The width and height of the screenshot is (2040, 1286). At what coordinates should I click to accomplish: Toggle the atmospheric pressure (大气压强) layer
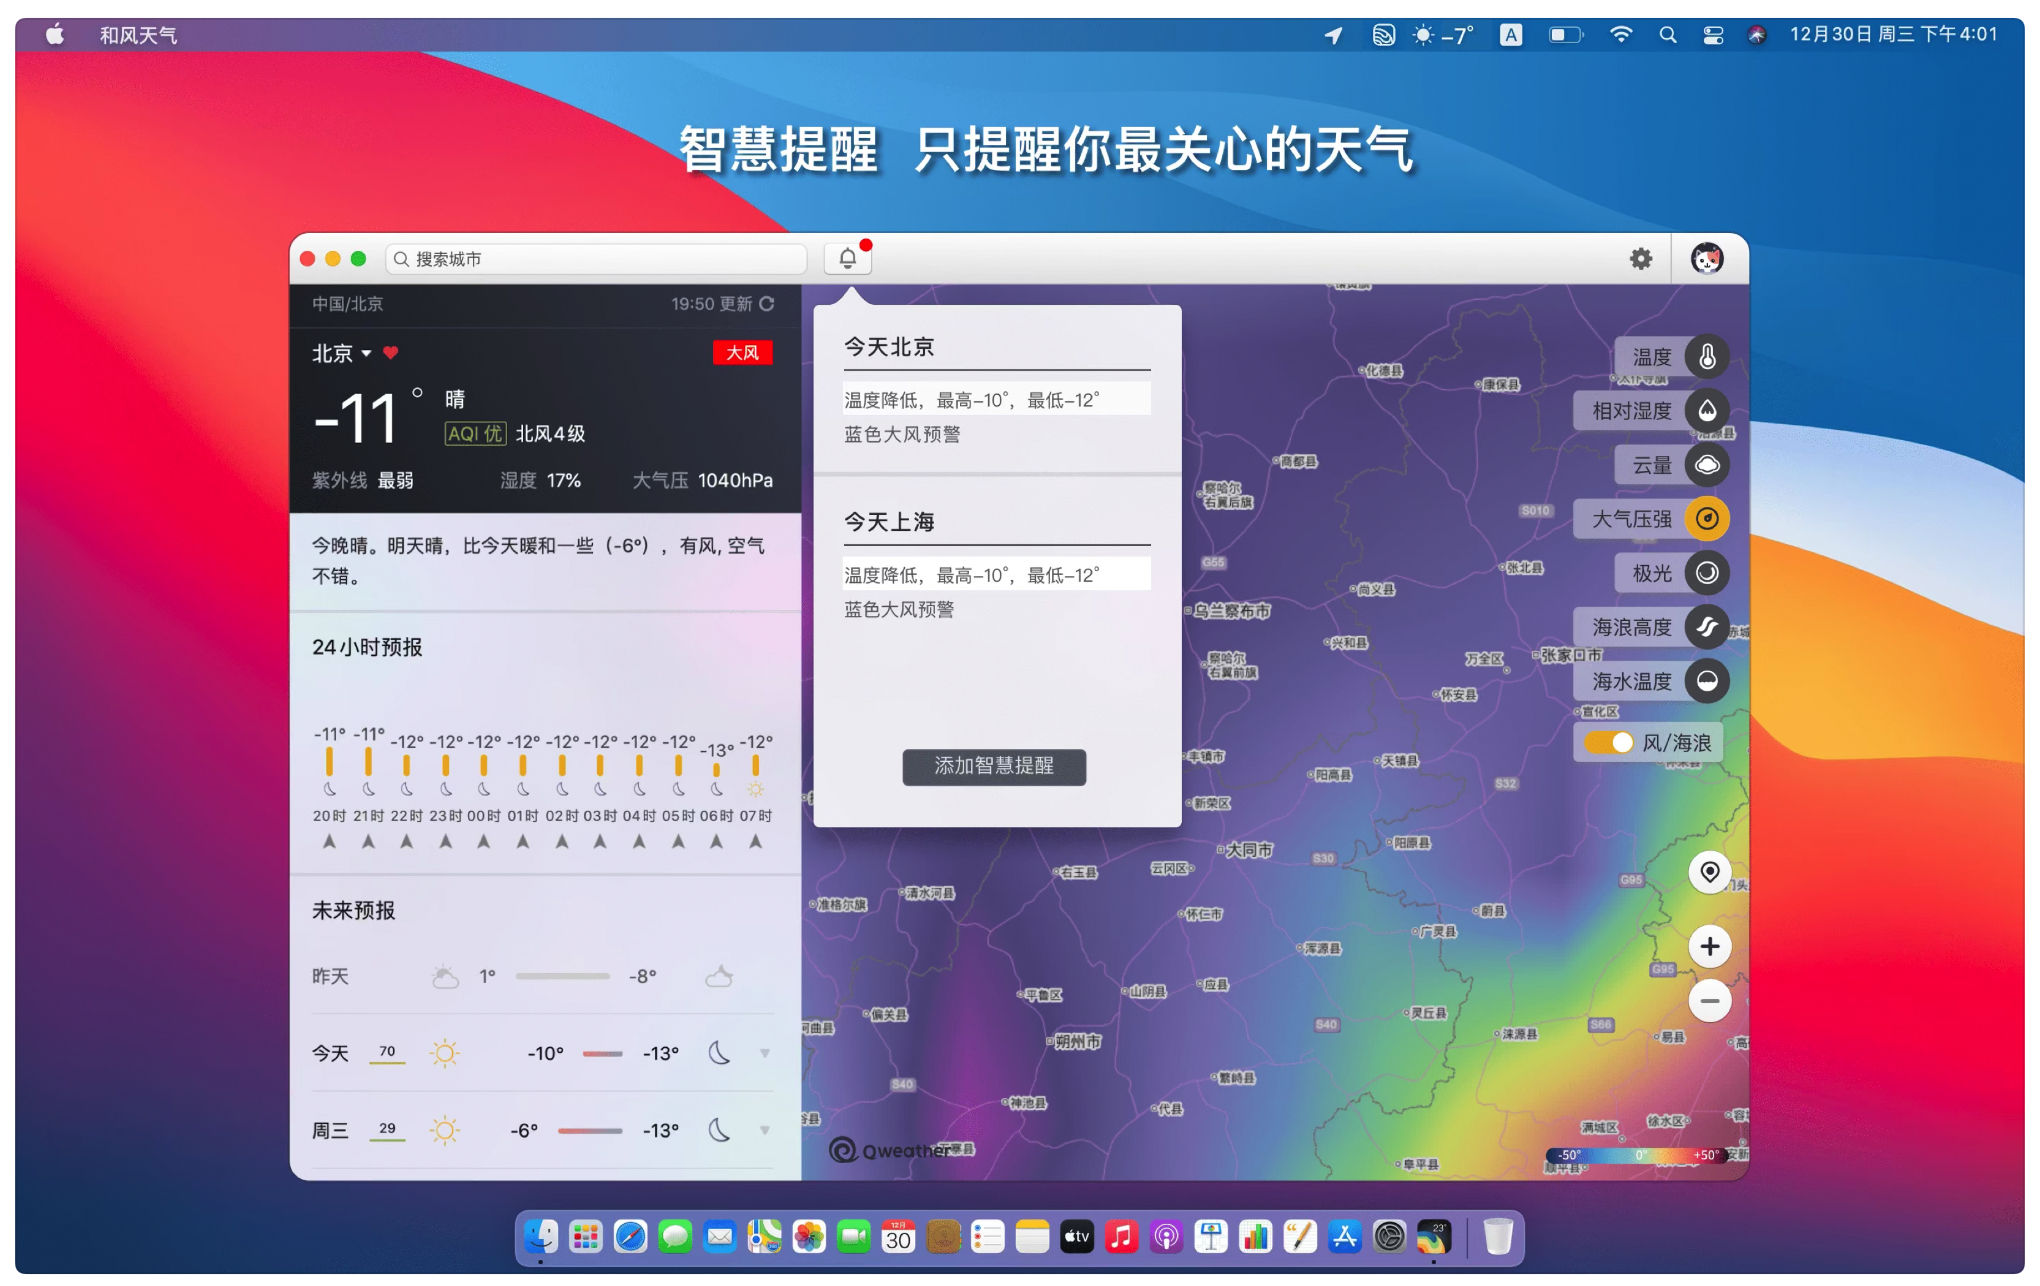point(1707,519)
